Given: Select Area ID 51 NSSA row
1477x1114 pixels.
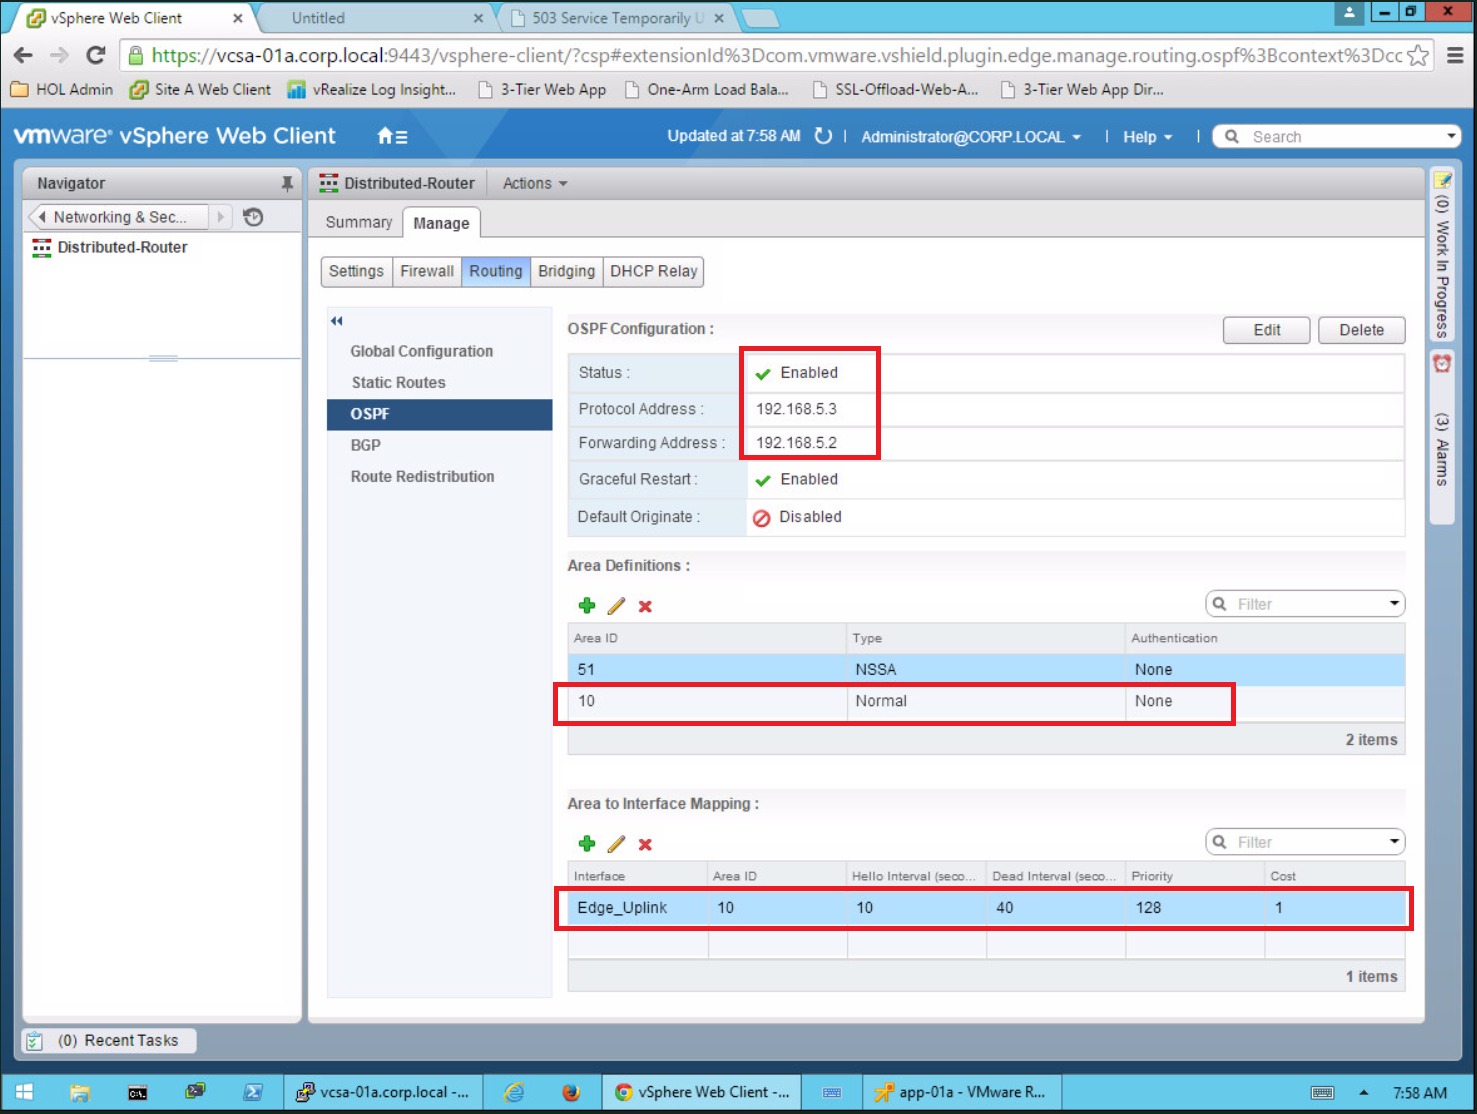Looking at the screenshot, I should [x=986, y=670].
